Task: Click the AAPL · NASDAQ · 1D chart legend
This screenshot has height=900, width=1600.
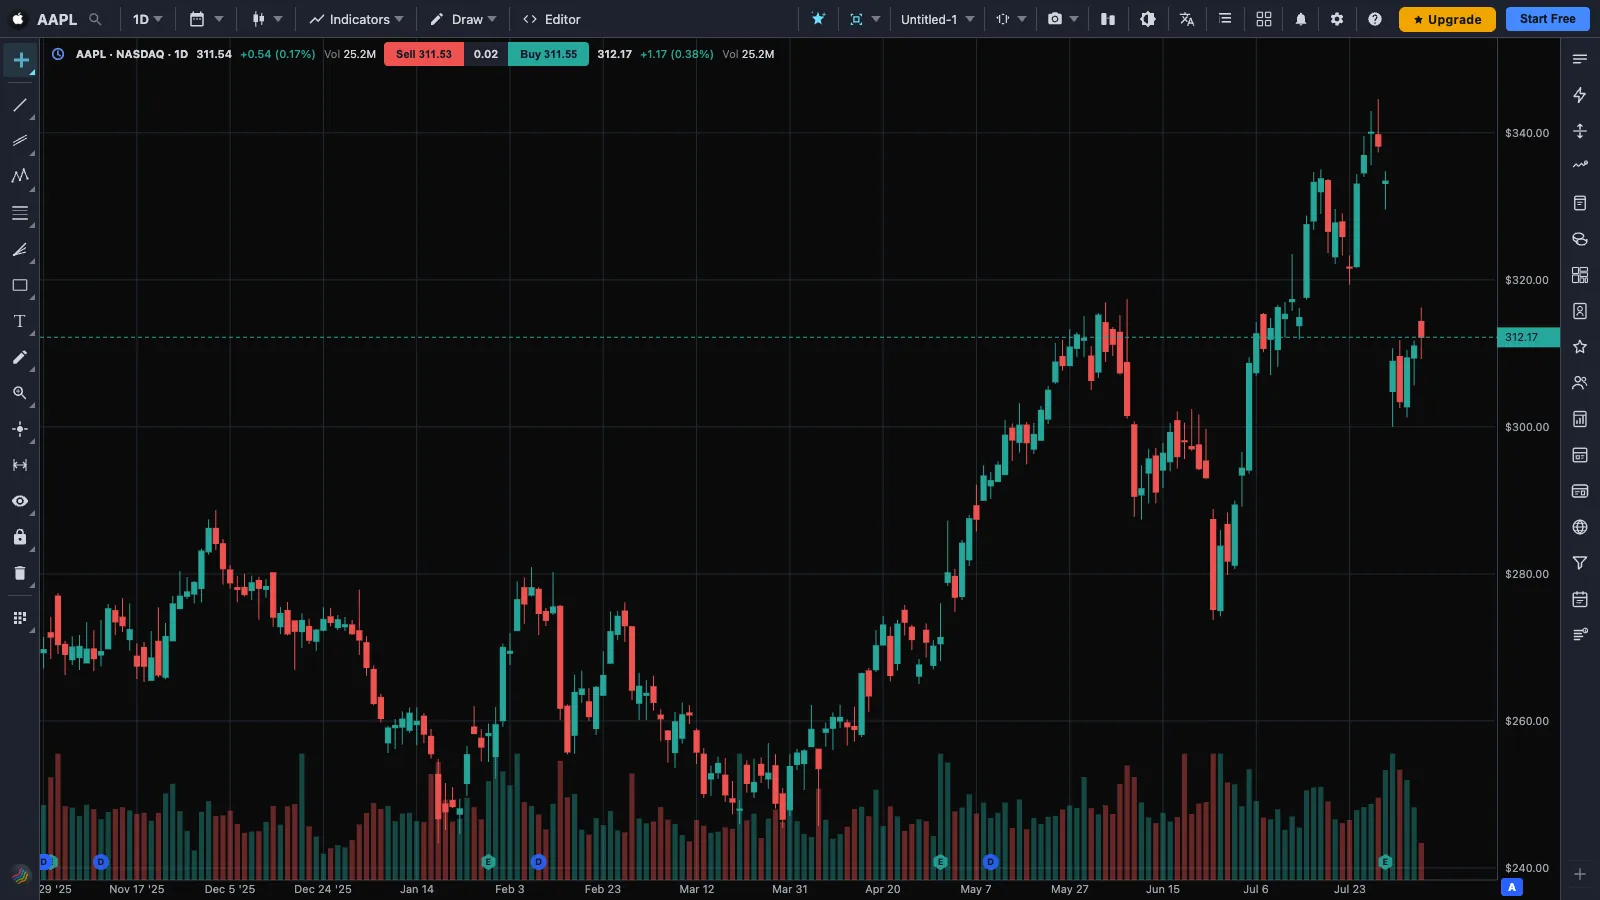Action: (x=132, y=54)
